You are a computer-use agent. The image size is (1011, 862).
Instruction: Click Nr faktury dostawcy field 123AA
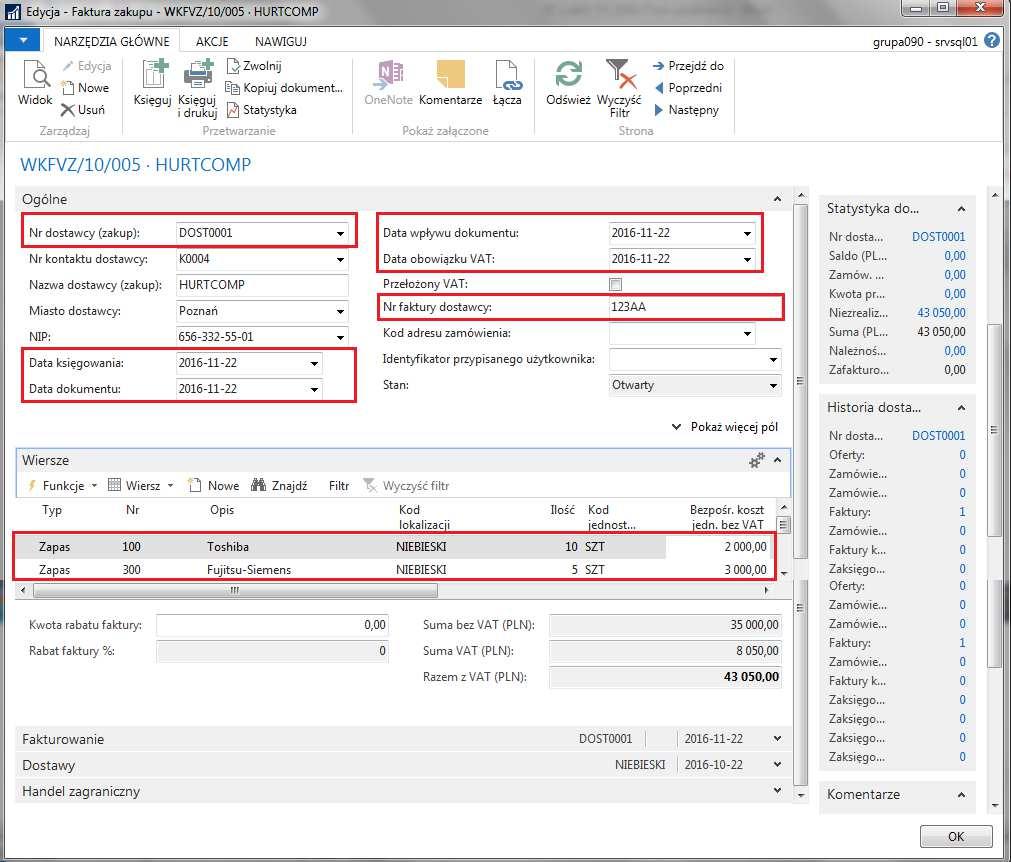tap(695, 307)
